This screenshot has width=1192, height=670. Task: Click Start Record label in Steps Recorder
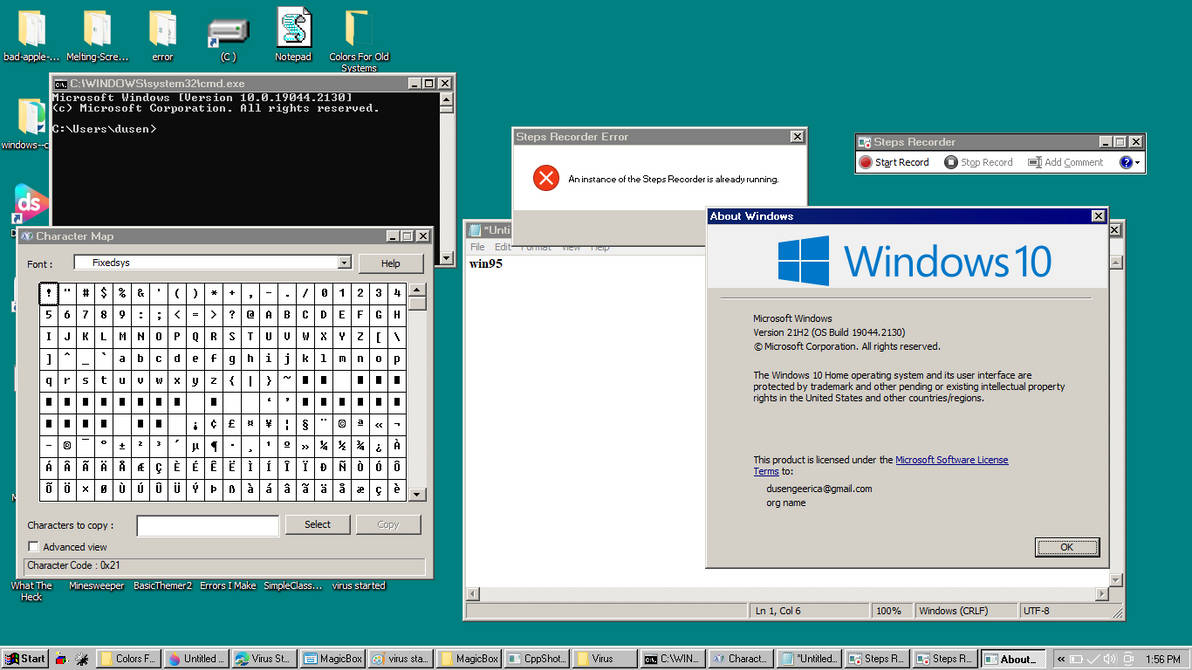pyautogui.click(x=902, y=162)
